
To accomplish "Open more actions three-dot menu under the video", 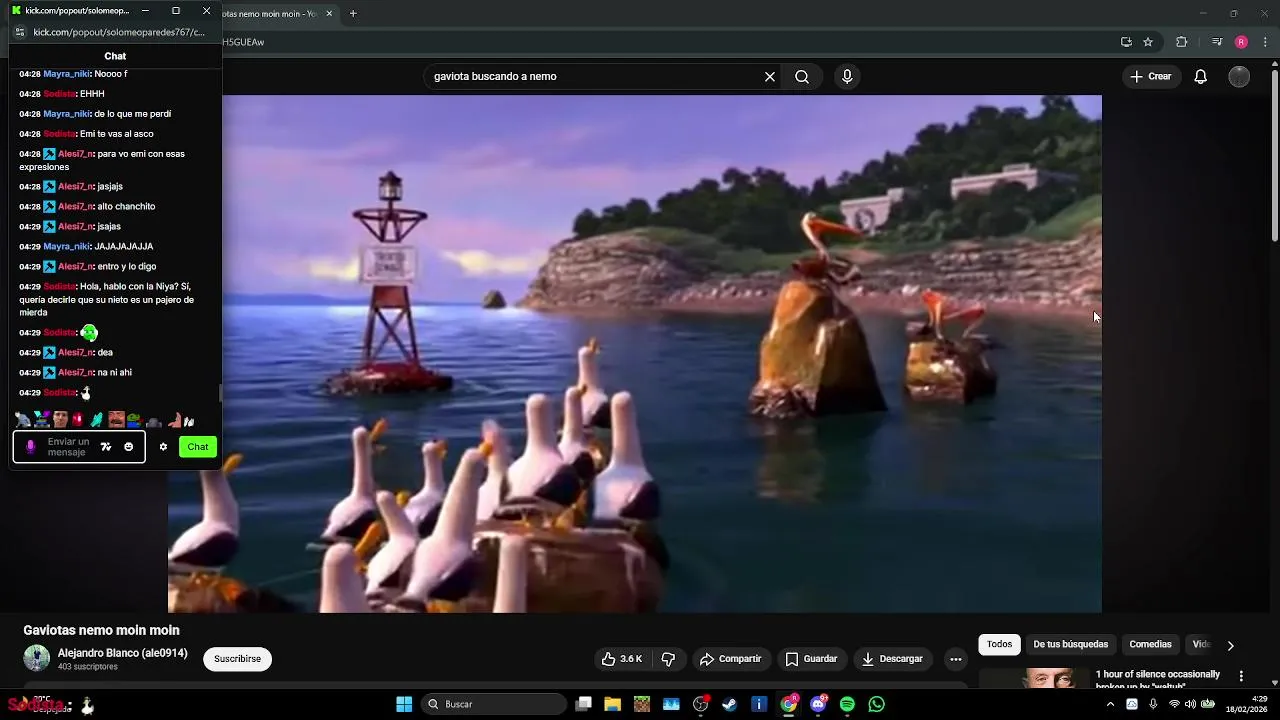I will click(x=956, y=659).
